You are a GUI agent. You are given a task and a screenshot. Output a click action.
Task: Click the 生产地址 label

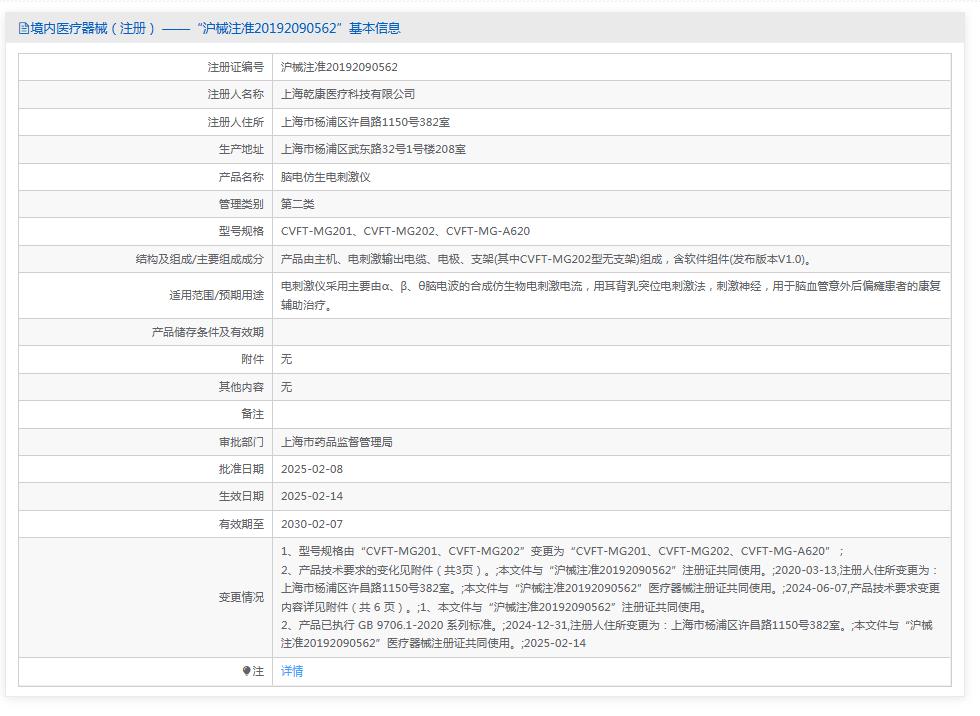(x=241, y=149)
